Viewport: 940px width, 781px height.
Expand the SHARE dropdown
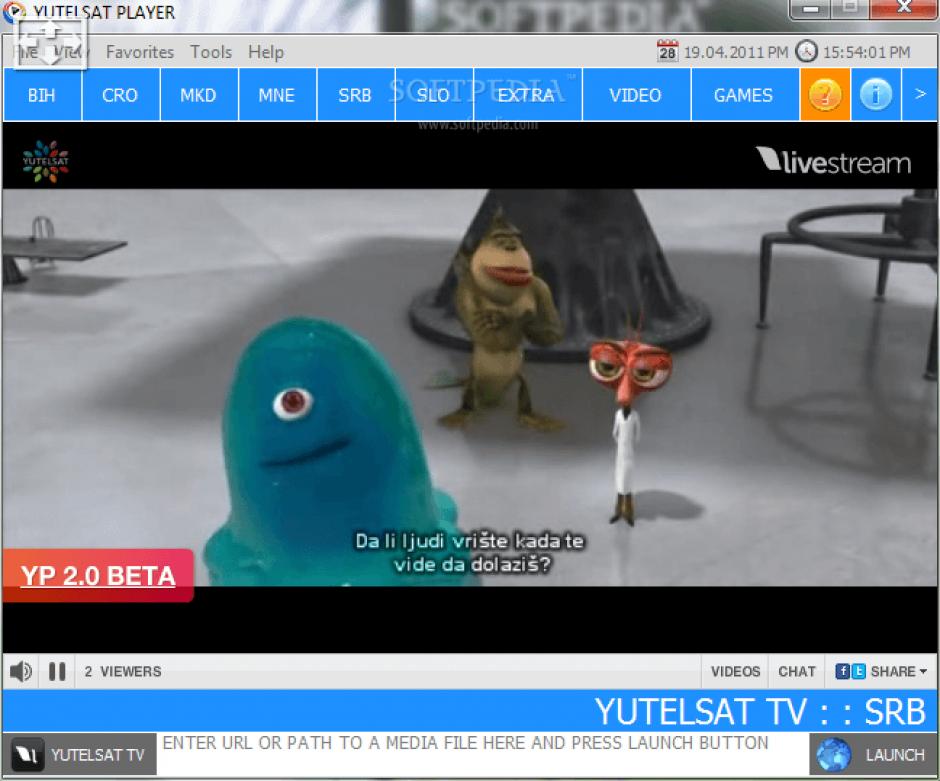899,671
